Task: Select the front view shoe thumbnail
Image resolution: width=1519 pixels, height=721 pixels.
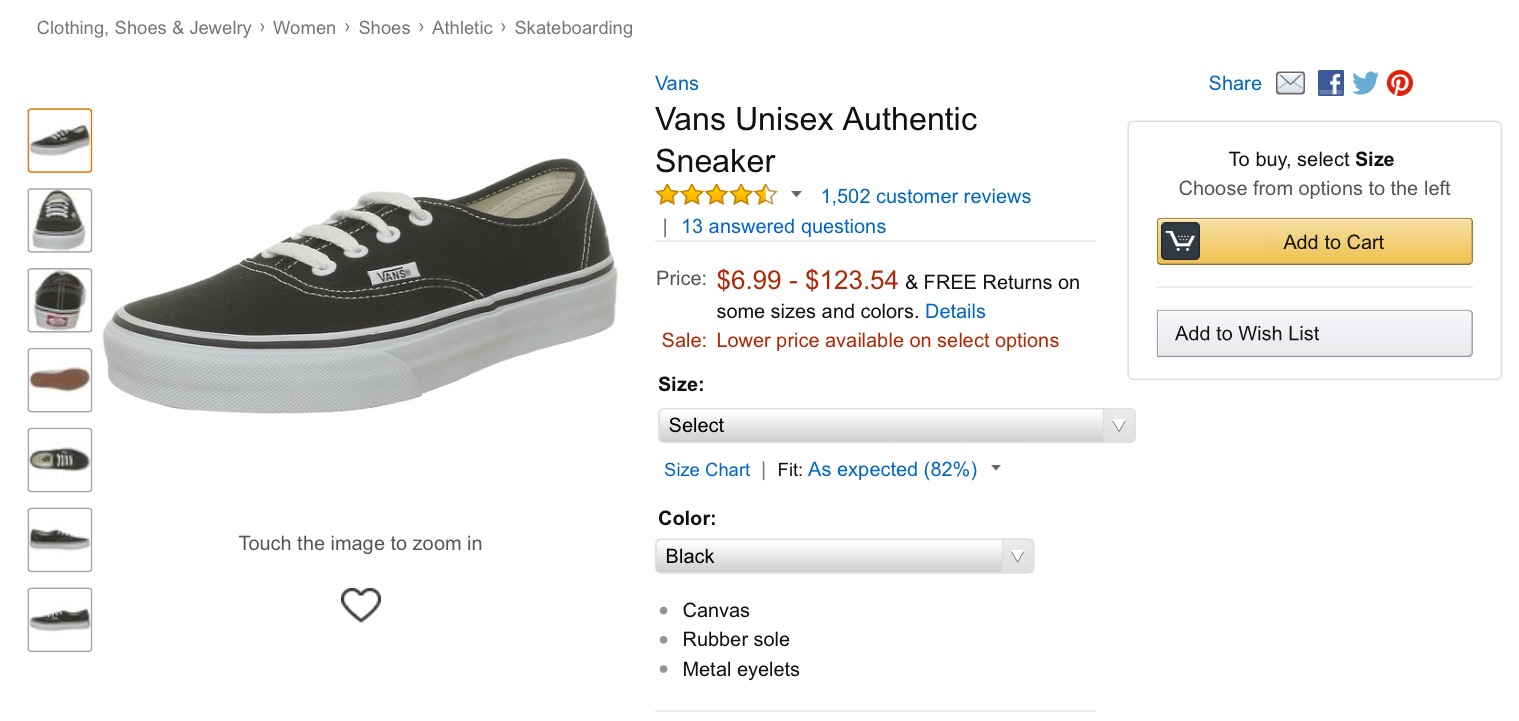Action: coord(60,220)
